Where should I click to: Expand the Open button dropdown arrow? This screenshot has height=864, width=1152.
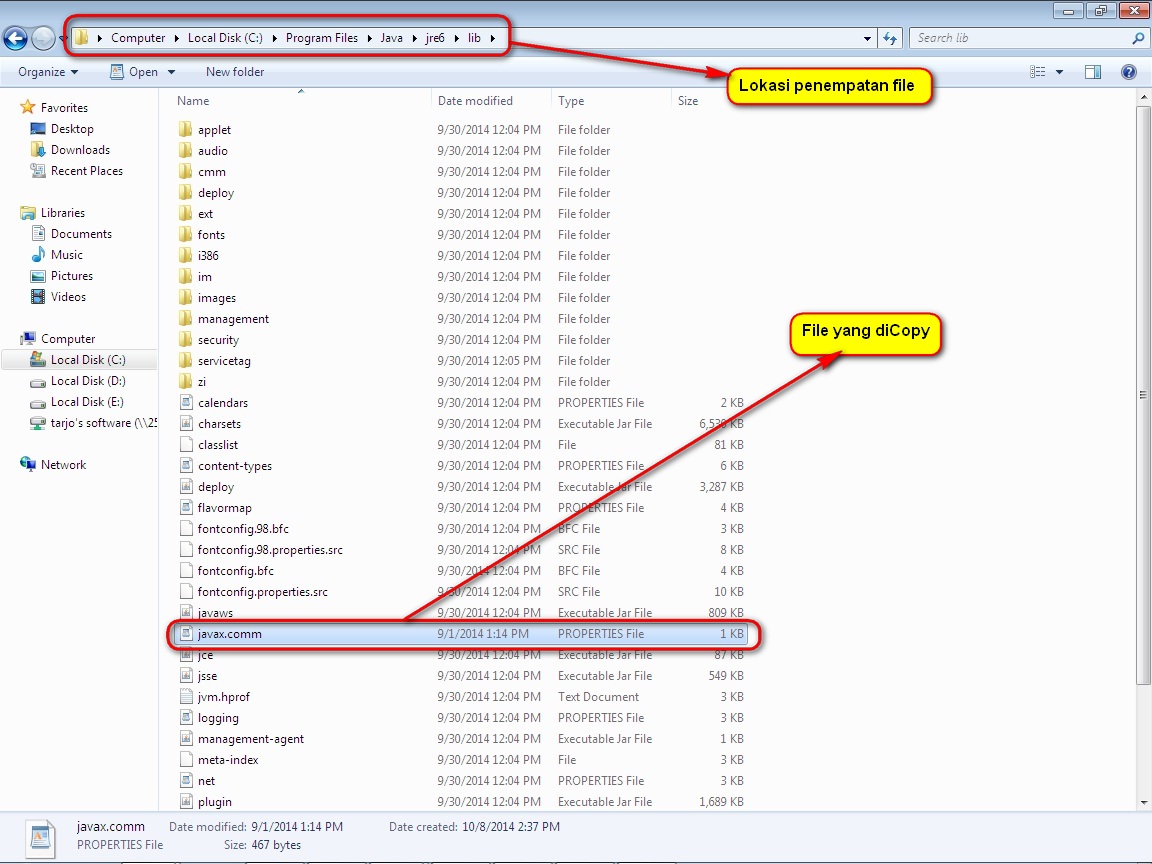pos(171,72)
